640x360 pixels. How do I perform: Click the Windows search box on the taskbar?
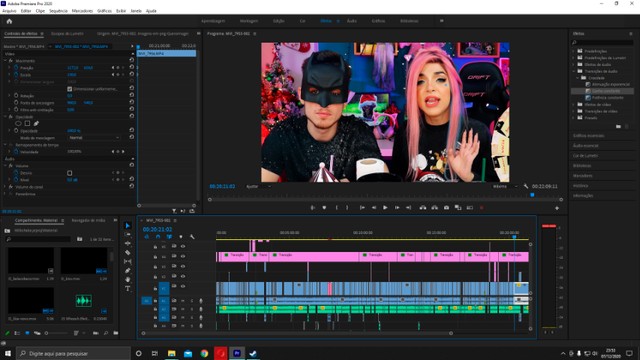tap(73, 353)
